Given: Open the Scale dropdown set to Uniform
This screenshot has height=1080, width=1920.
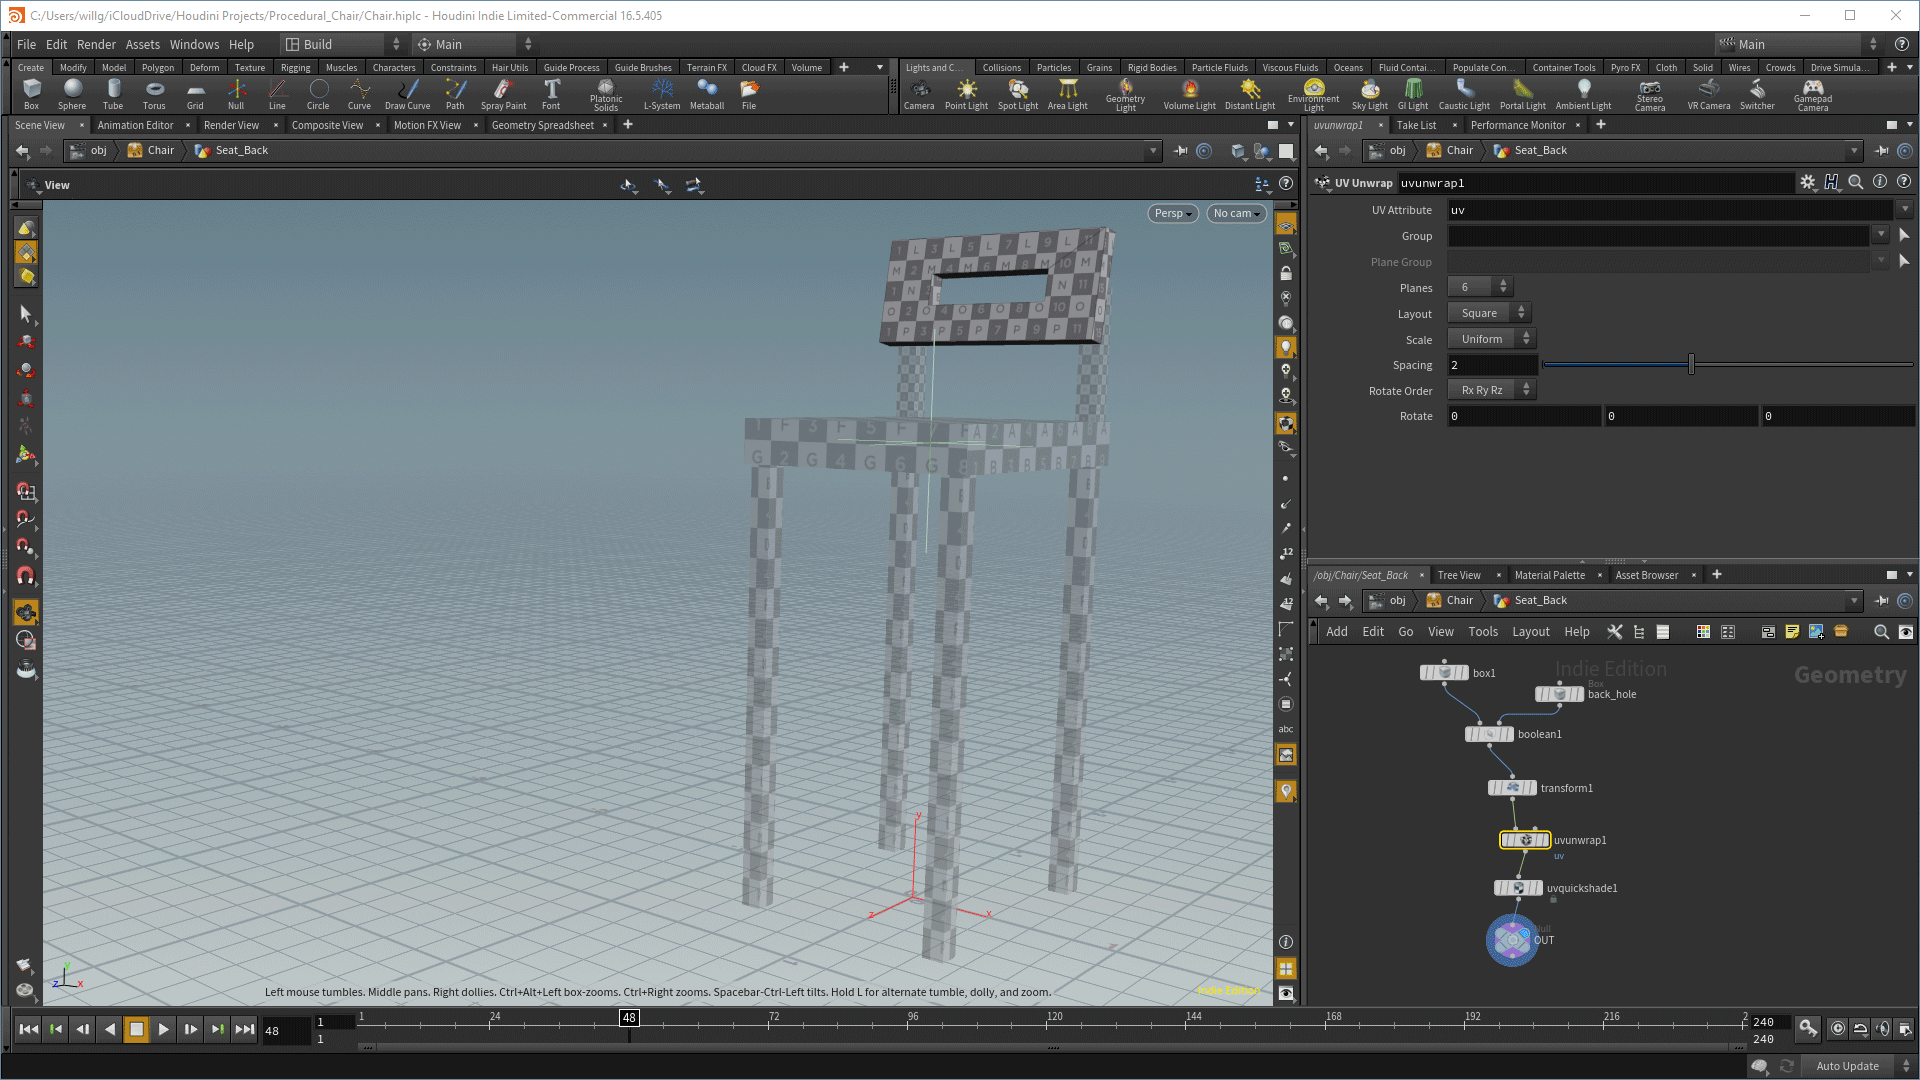Looking at the screenshot, I should 1491,339.
